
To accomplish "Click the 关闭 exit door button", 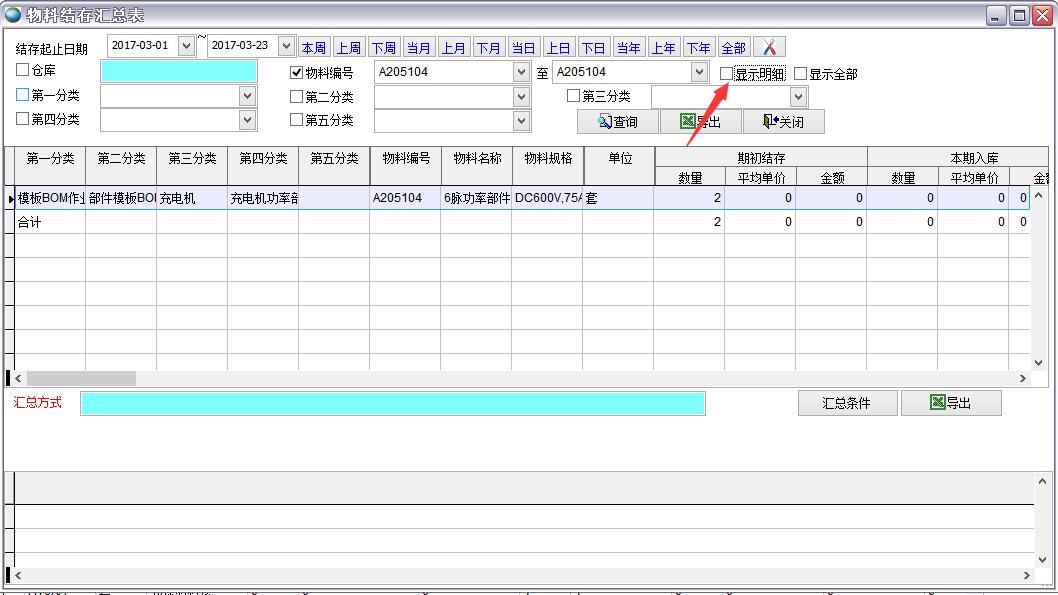I will coord(783,122).
